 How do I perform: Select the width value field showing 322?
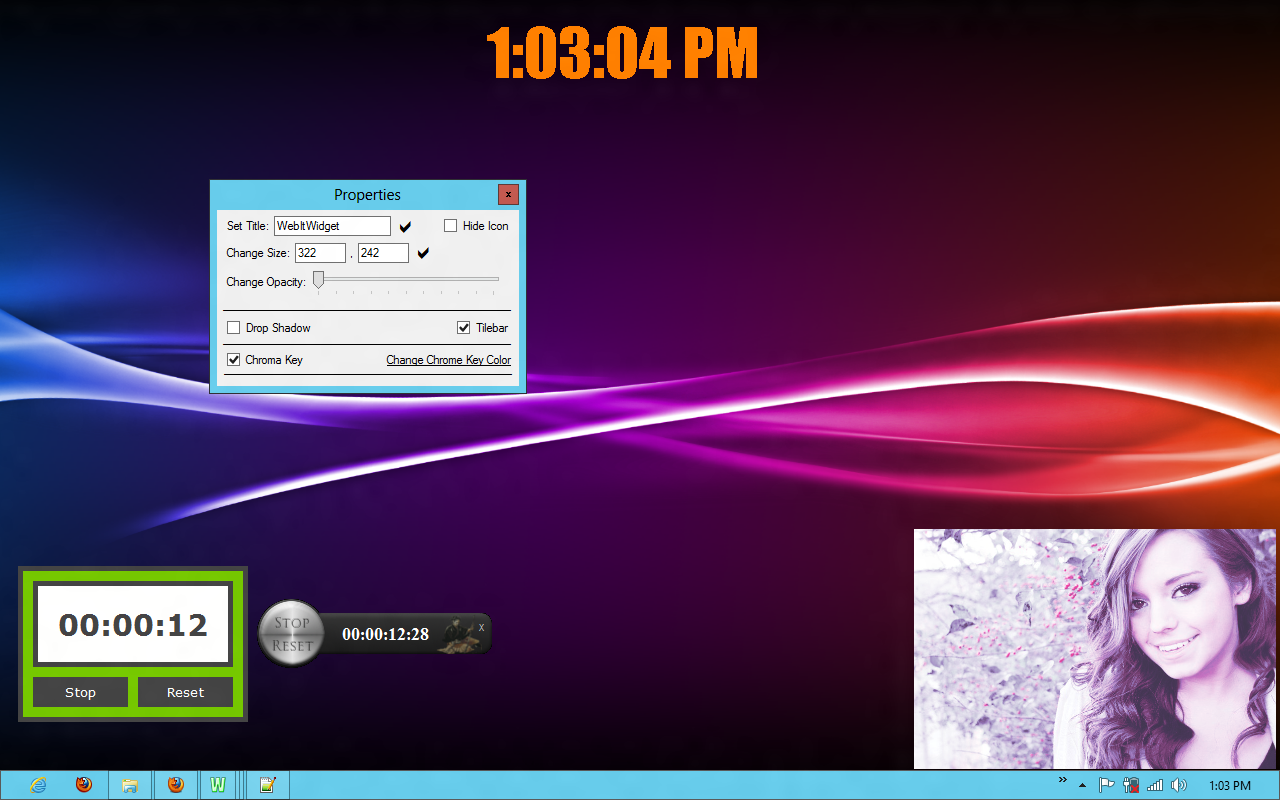point(320,252)
